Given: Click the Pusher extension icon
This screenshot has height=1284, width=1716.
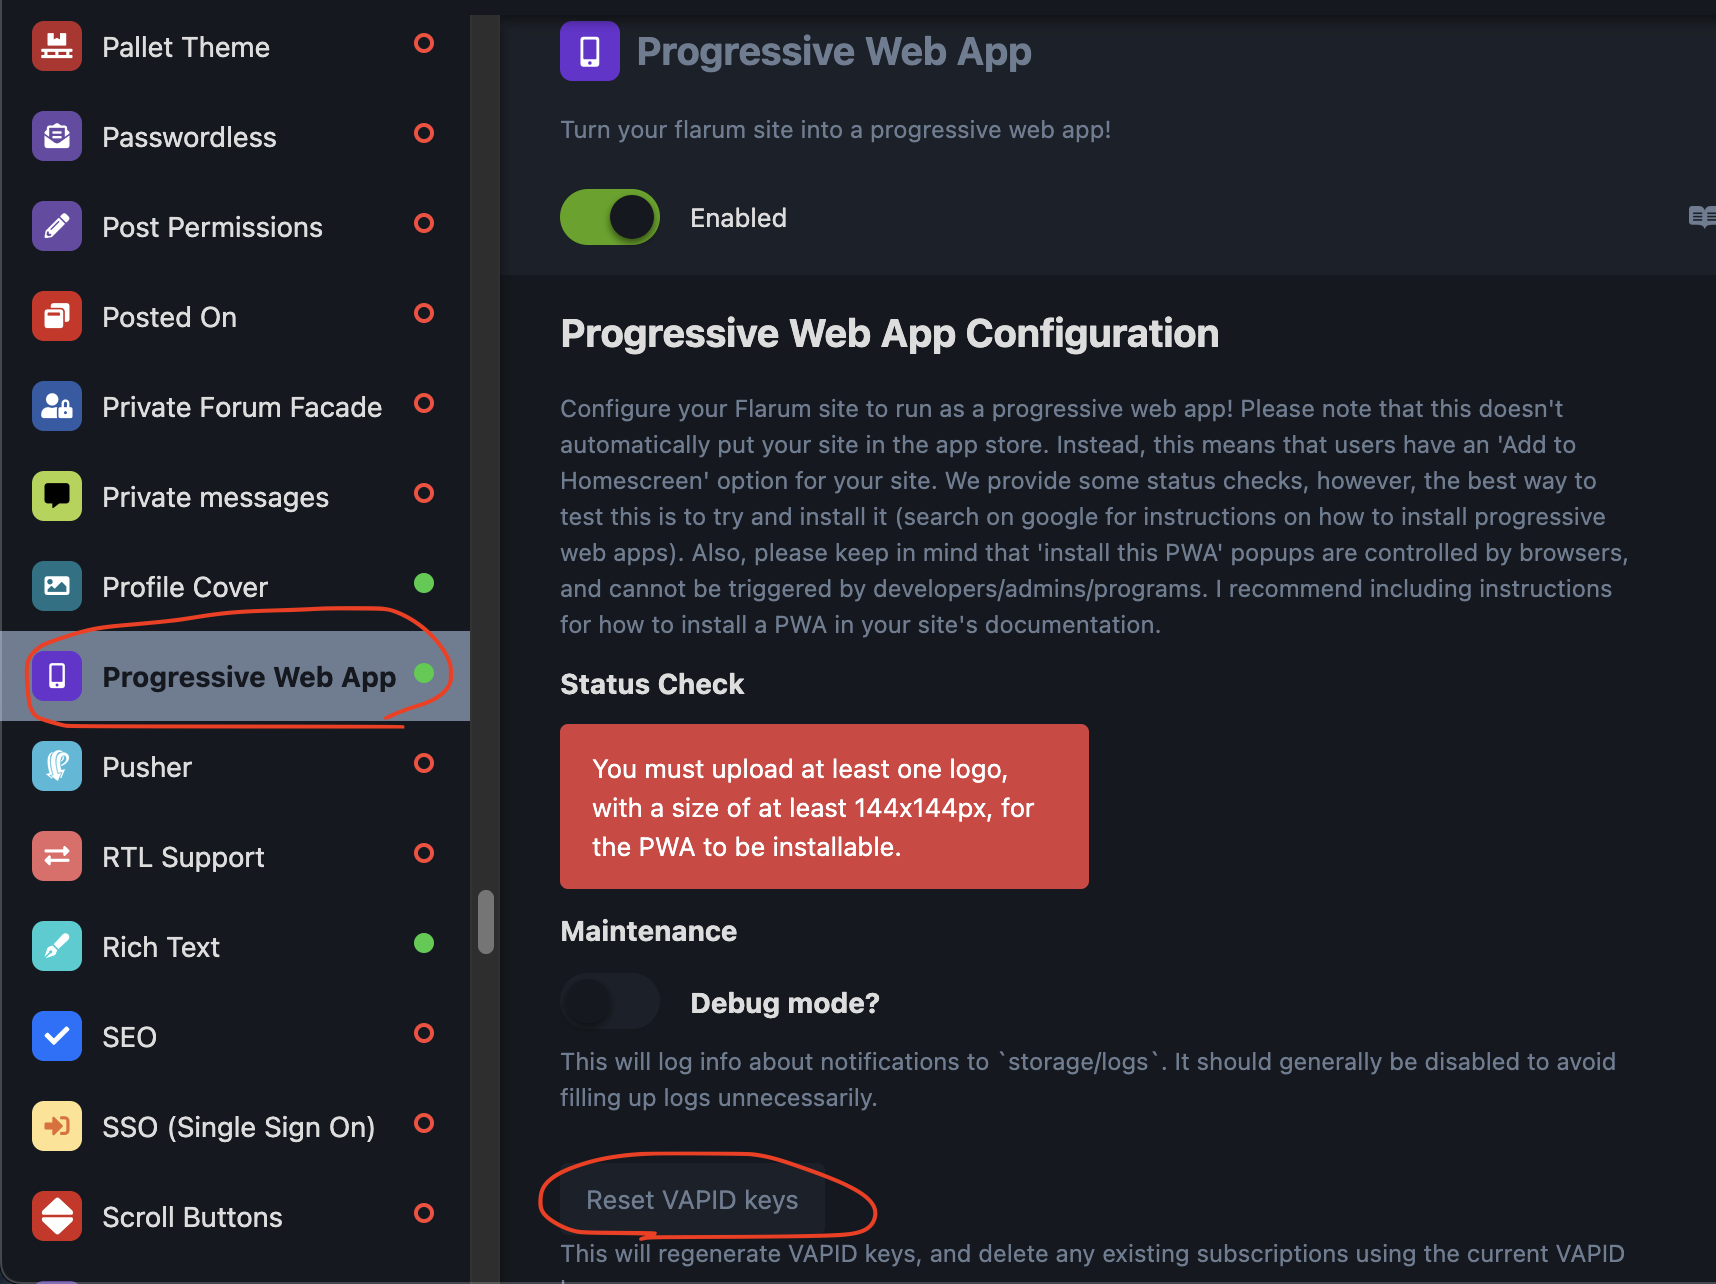Looking at the screenshot, I should 57,767.
